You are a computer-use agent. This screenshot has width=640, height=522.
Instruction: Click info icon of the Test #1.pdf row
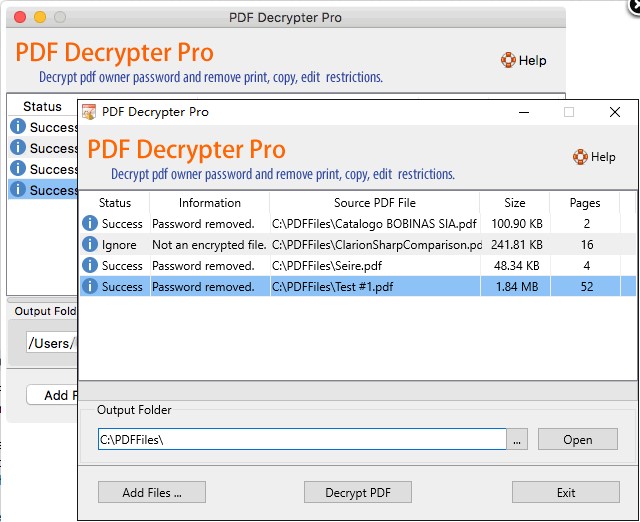coord(90,286)
